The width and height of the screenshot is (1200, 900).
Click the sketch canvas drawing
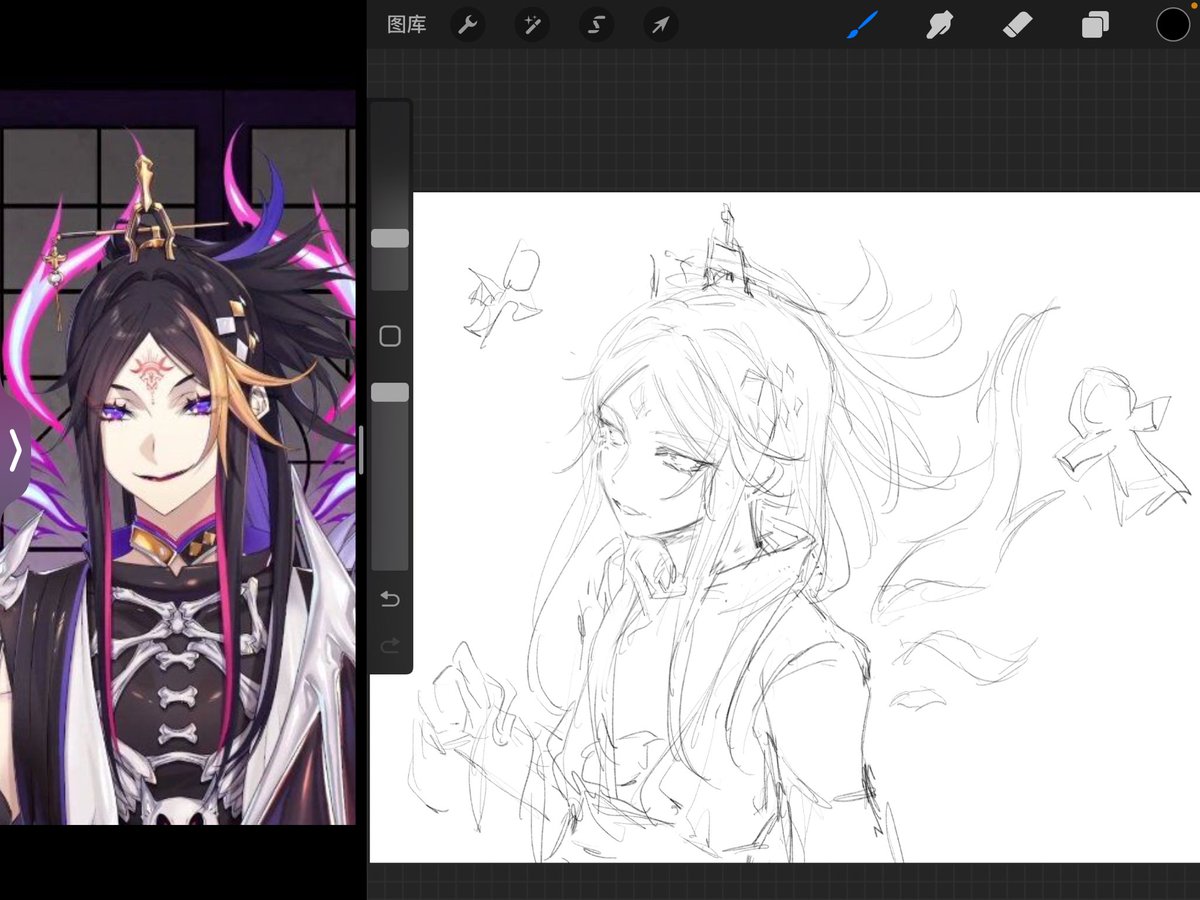pos(785,527)
